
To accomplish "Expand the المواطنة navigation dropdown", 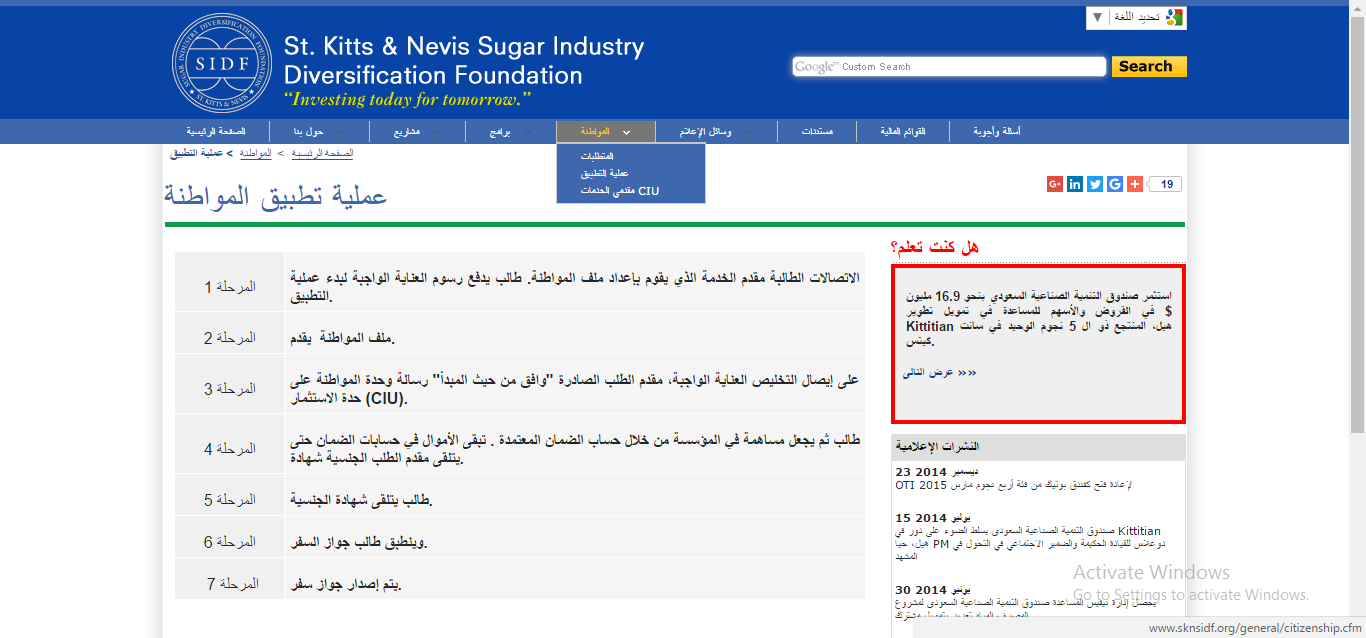I will [x=606, y=131].
